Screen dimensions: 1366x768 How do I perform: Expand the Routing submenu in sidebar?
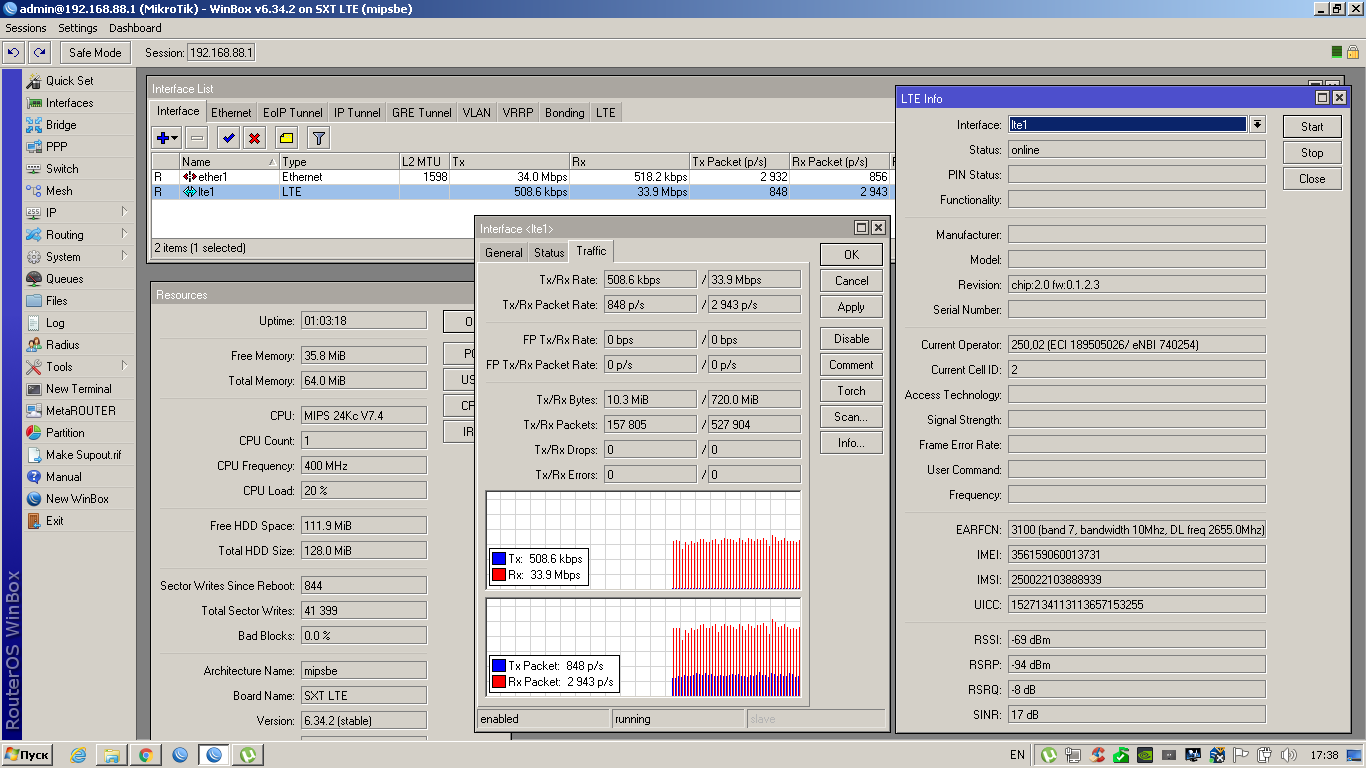tap(65, 235)
